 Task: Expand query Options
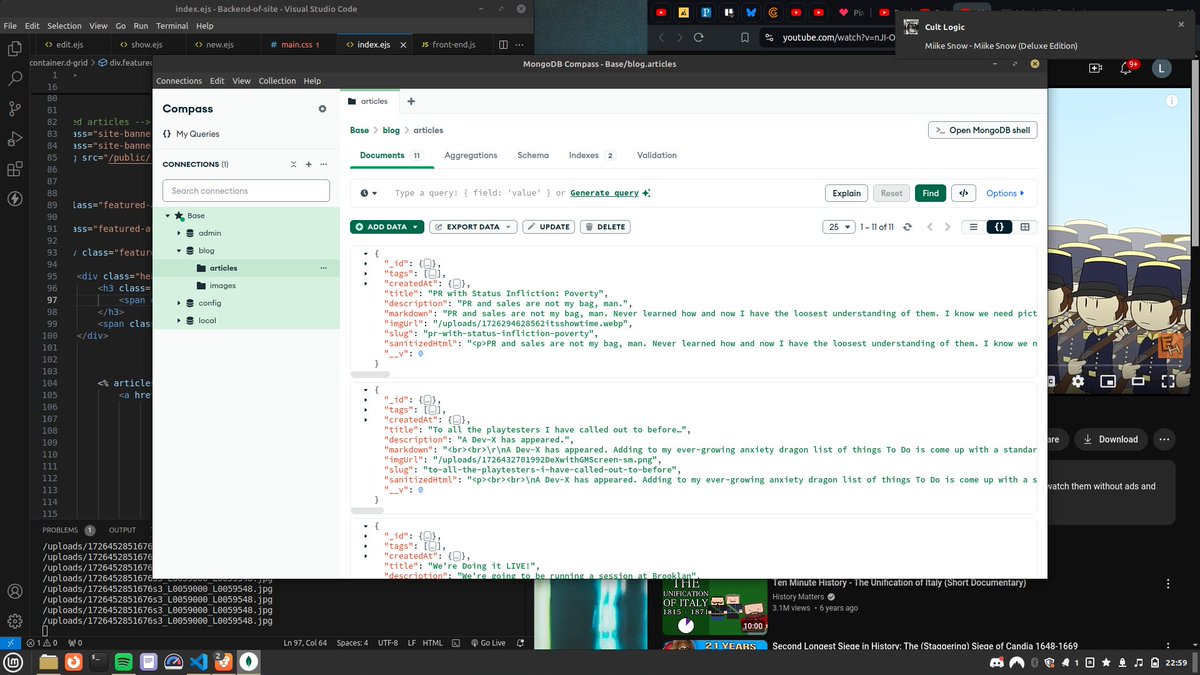(1005, 193)
